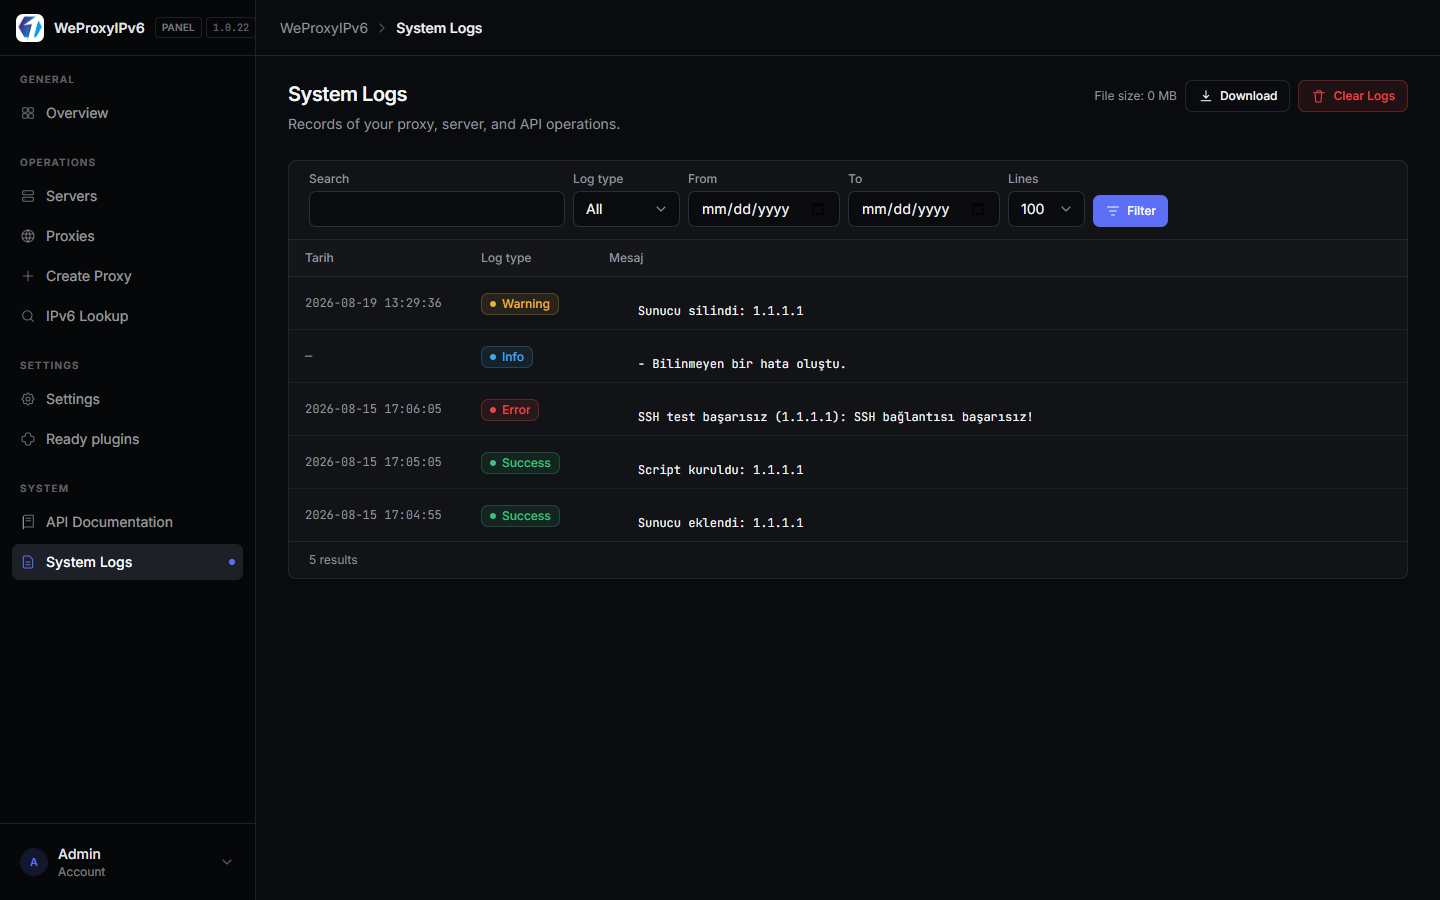Click the WeProxyIPv6 logo icon

coord(30,28)
